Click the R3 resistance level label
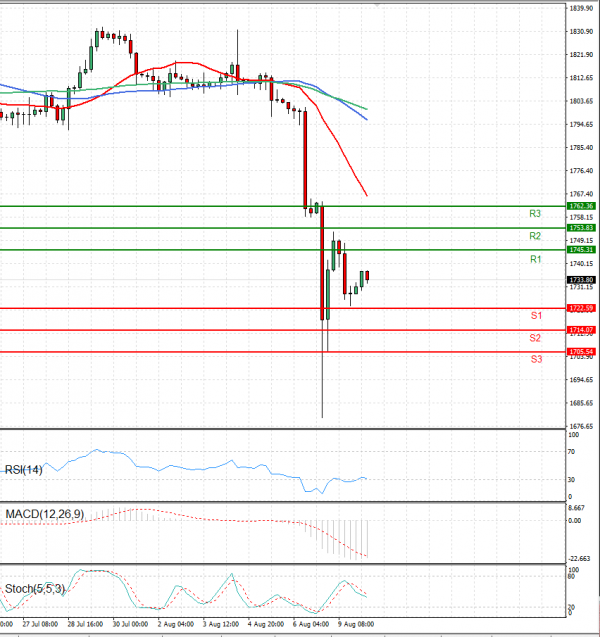 535,214
